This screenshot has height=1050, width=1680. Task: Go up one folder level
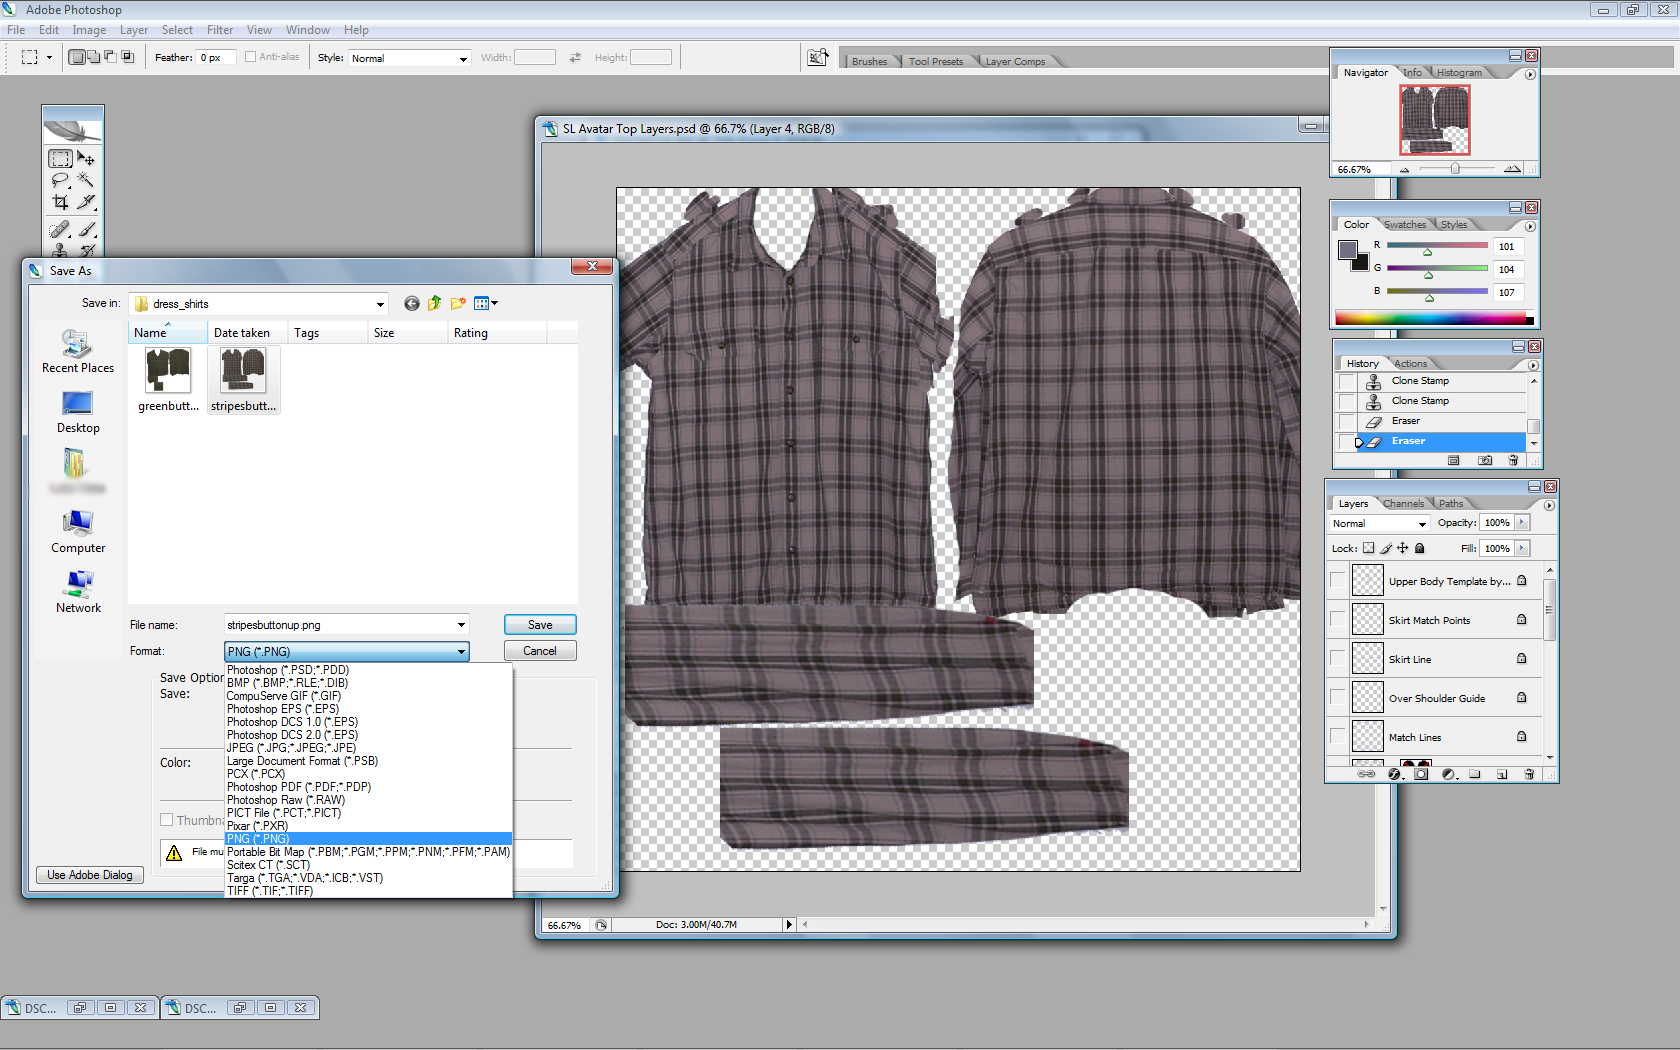pyautogui.click(x=434, y=304)
